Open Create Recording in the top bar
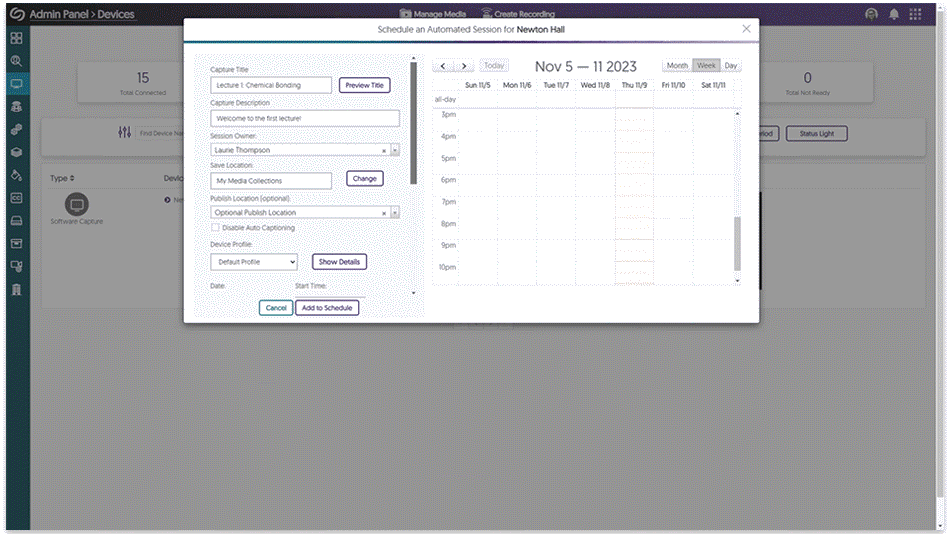The height and width of the screenshot is (534, 950). click(518, 14)
